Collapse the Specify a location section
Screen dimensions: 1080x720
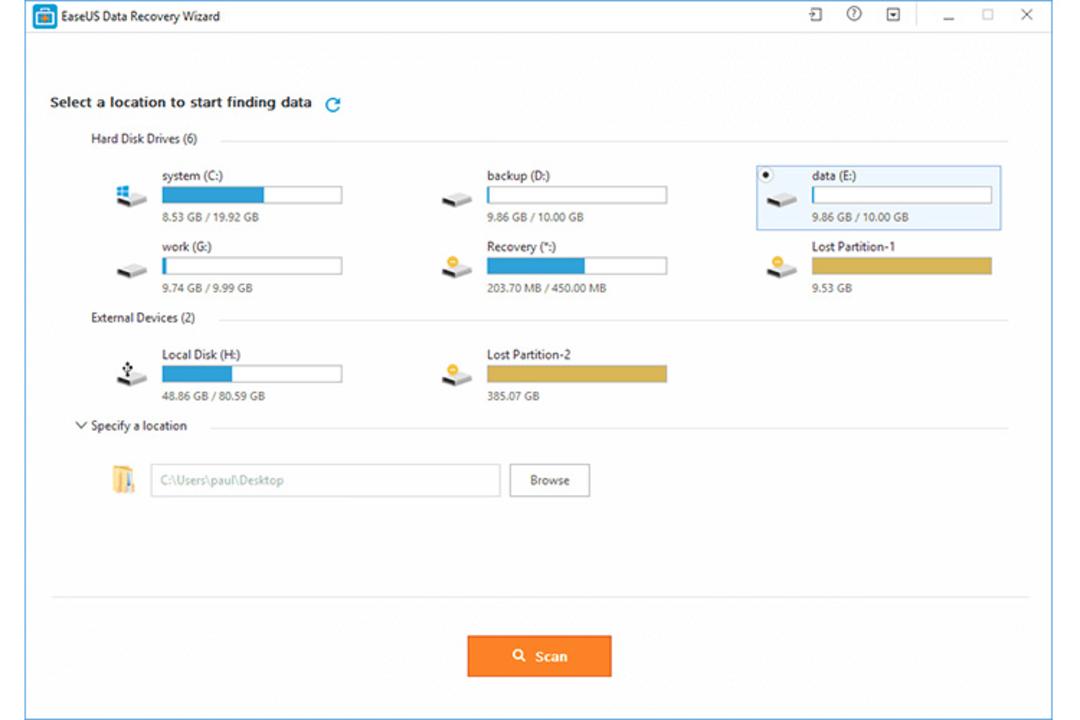point(81,426)
